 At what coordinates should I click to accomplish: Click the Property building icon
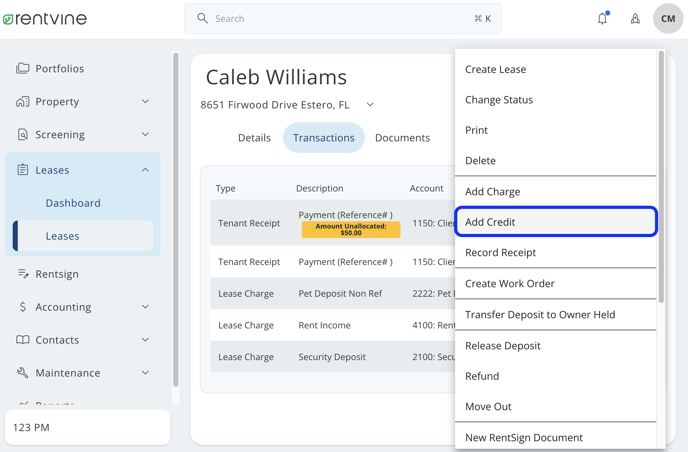tap(23, 101)
